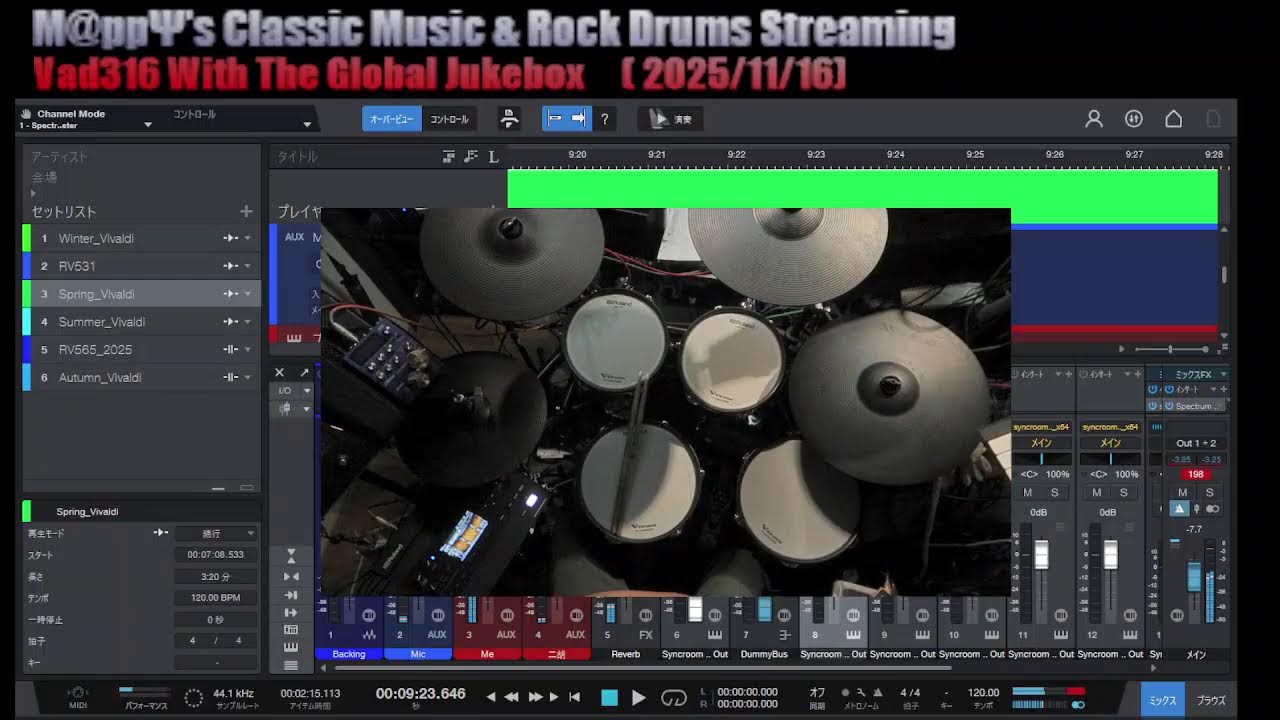Expand the artist info disclosure triangle
The image size is (1280, 720).
pyautogui.click(x=33, y=193)
